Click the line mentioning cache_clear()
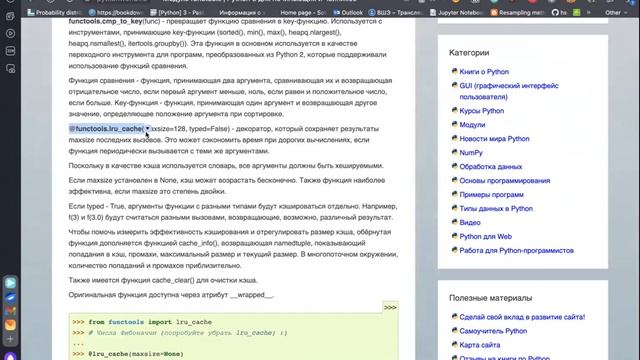 pos(163,280)
